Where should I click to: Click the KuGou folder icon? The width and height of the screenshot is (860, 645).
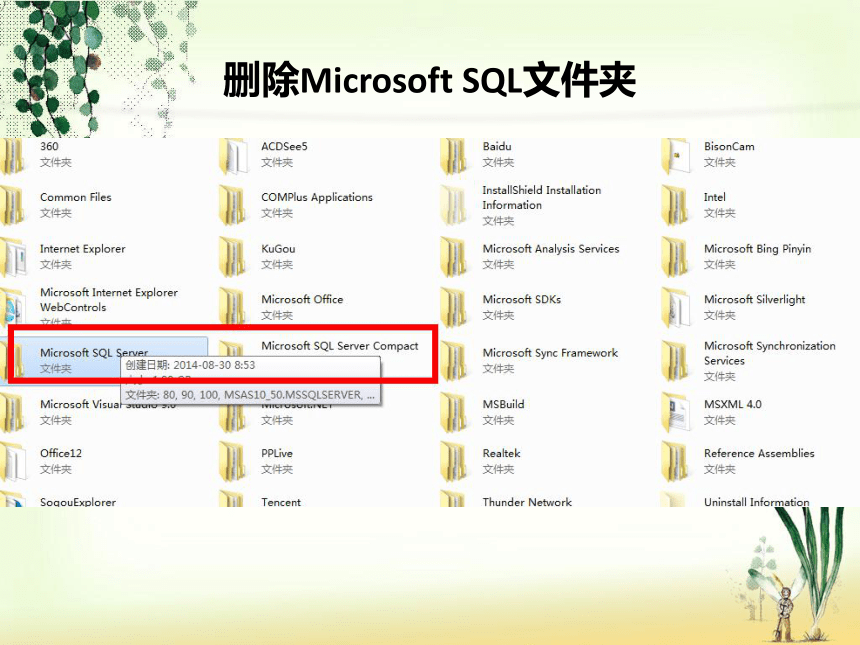(x=233, y=257)
